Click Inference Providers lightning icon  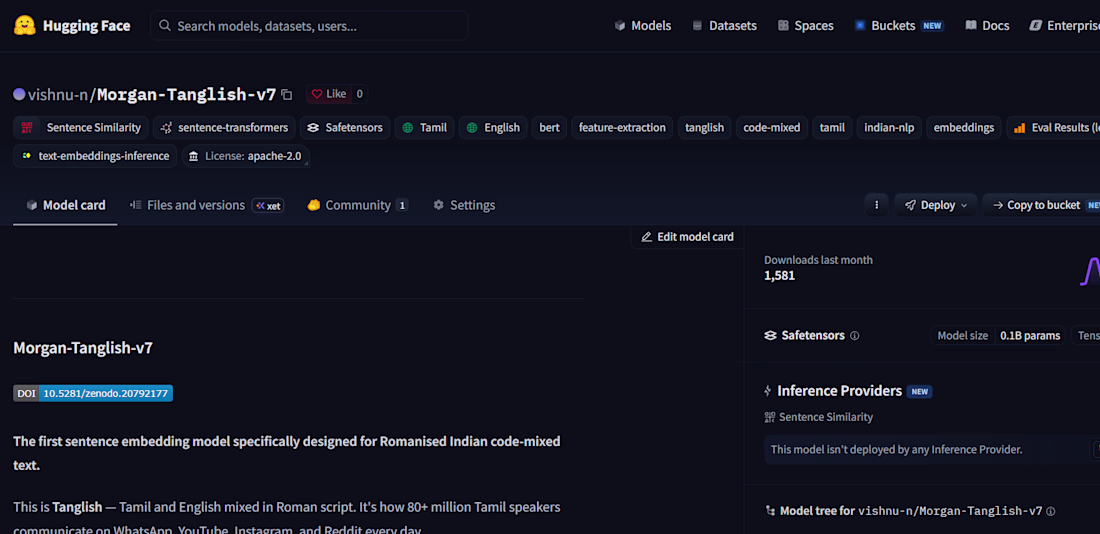coord(767,391)
